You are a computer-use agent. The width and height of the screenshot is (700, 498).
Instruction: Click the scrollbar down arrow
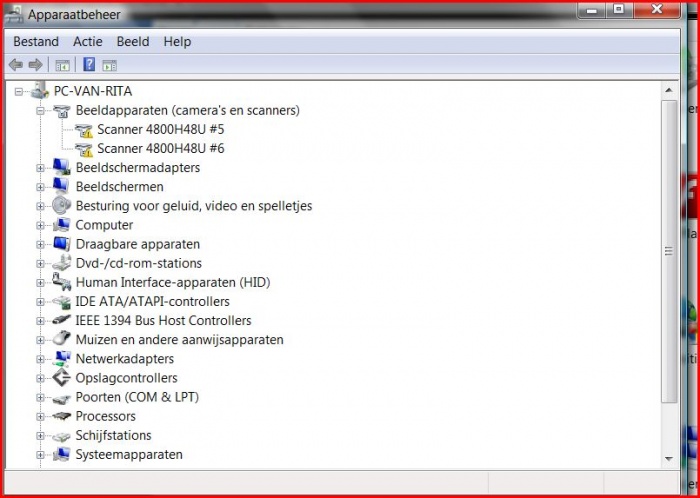[669, 458]
